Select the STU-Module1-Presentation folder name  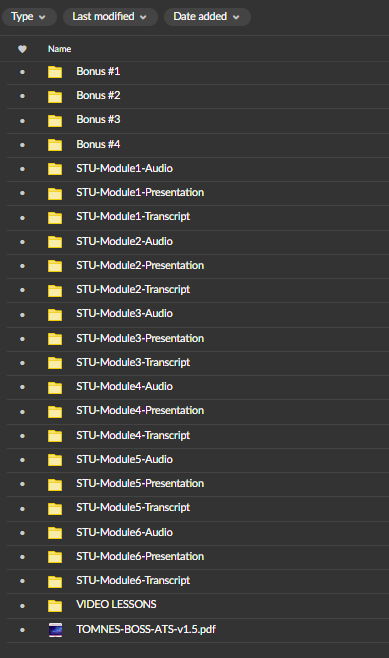(140, 193)
